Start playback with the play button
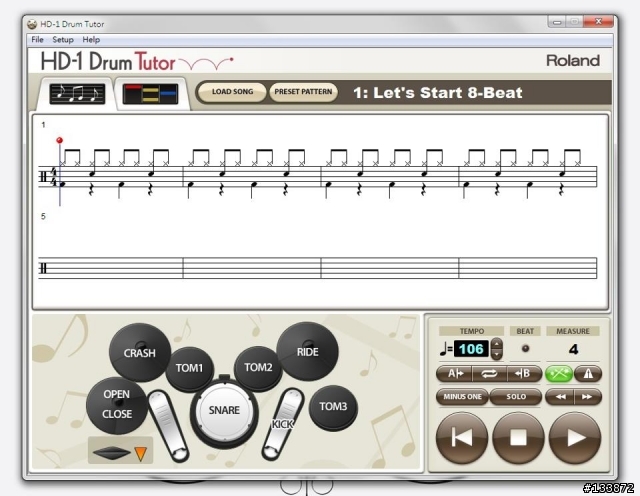640x496 pixels. point(575,438)
